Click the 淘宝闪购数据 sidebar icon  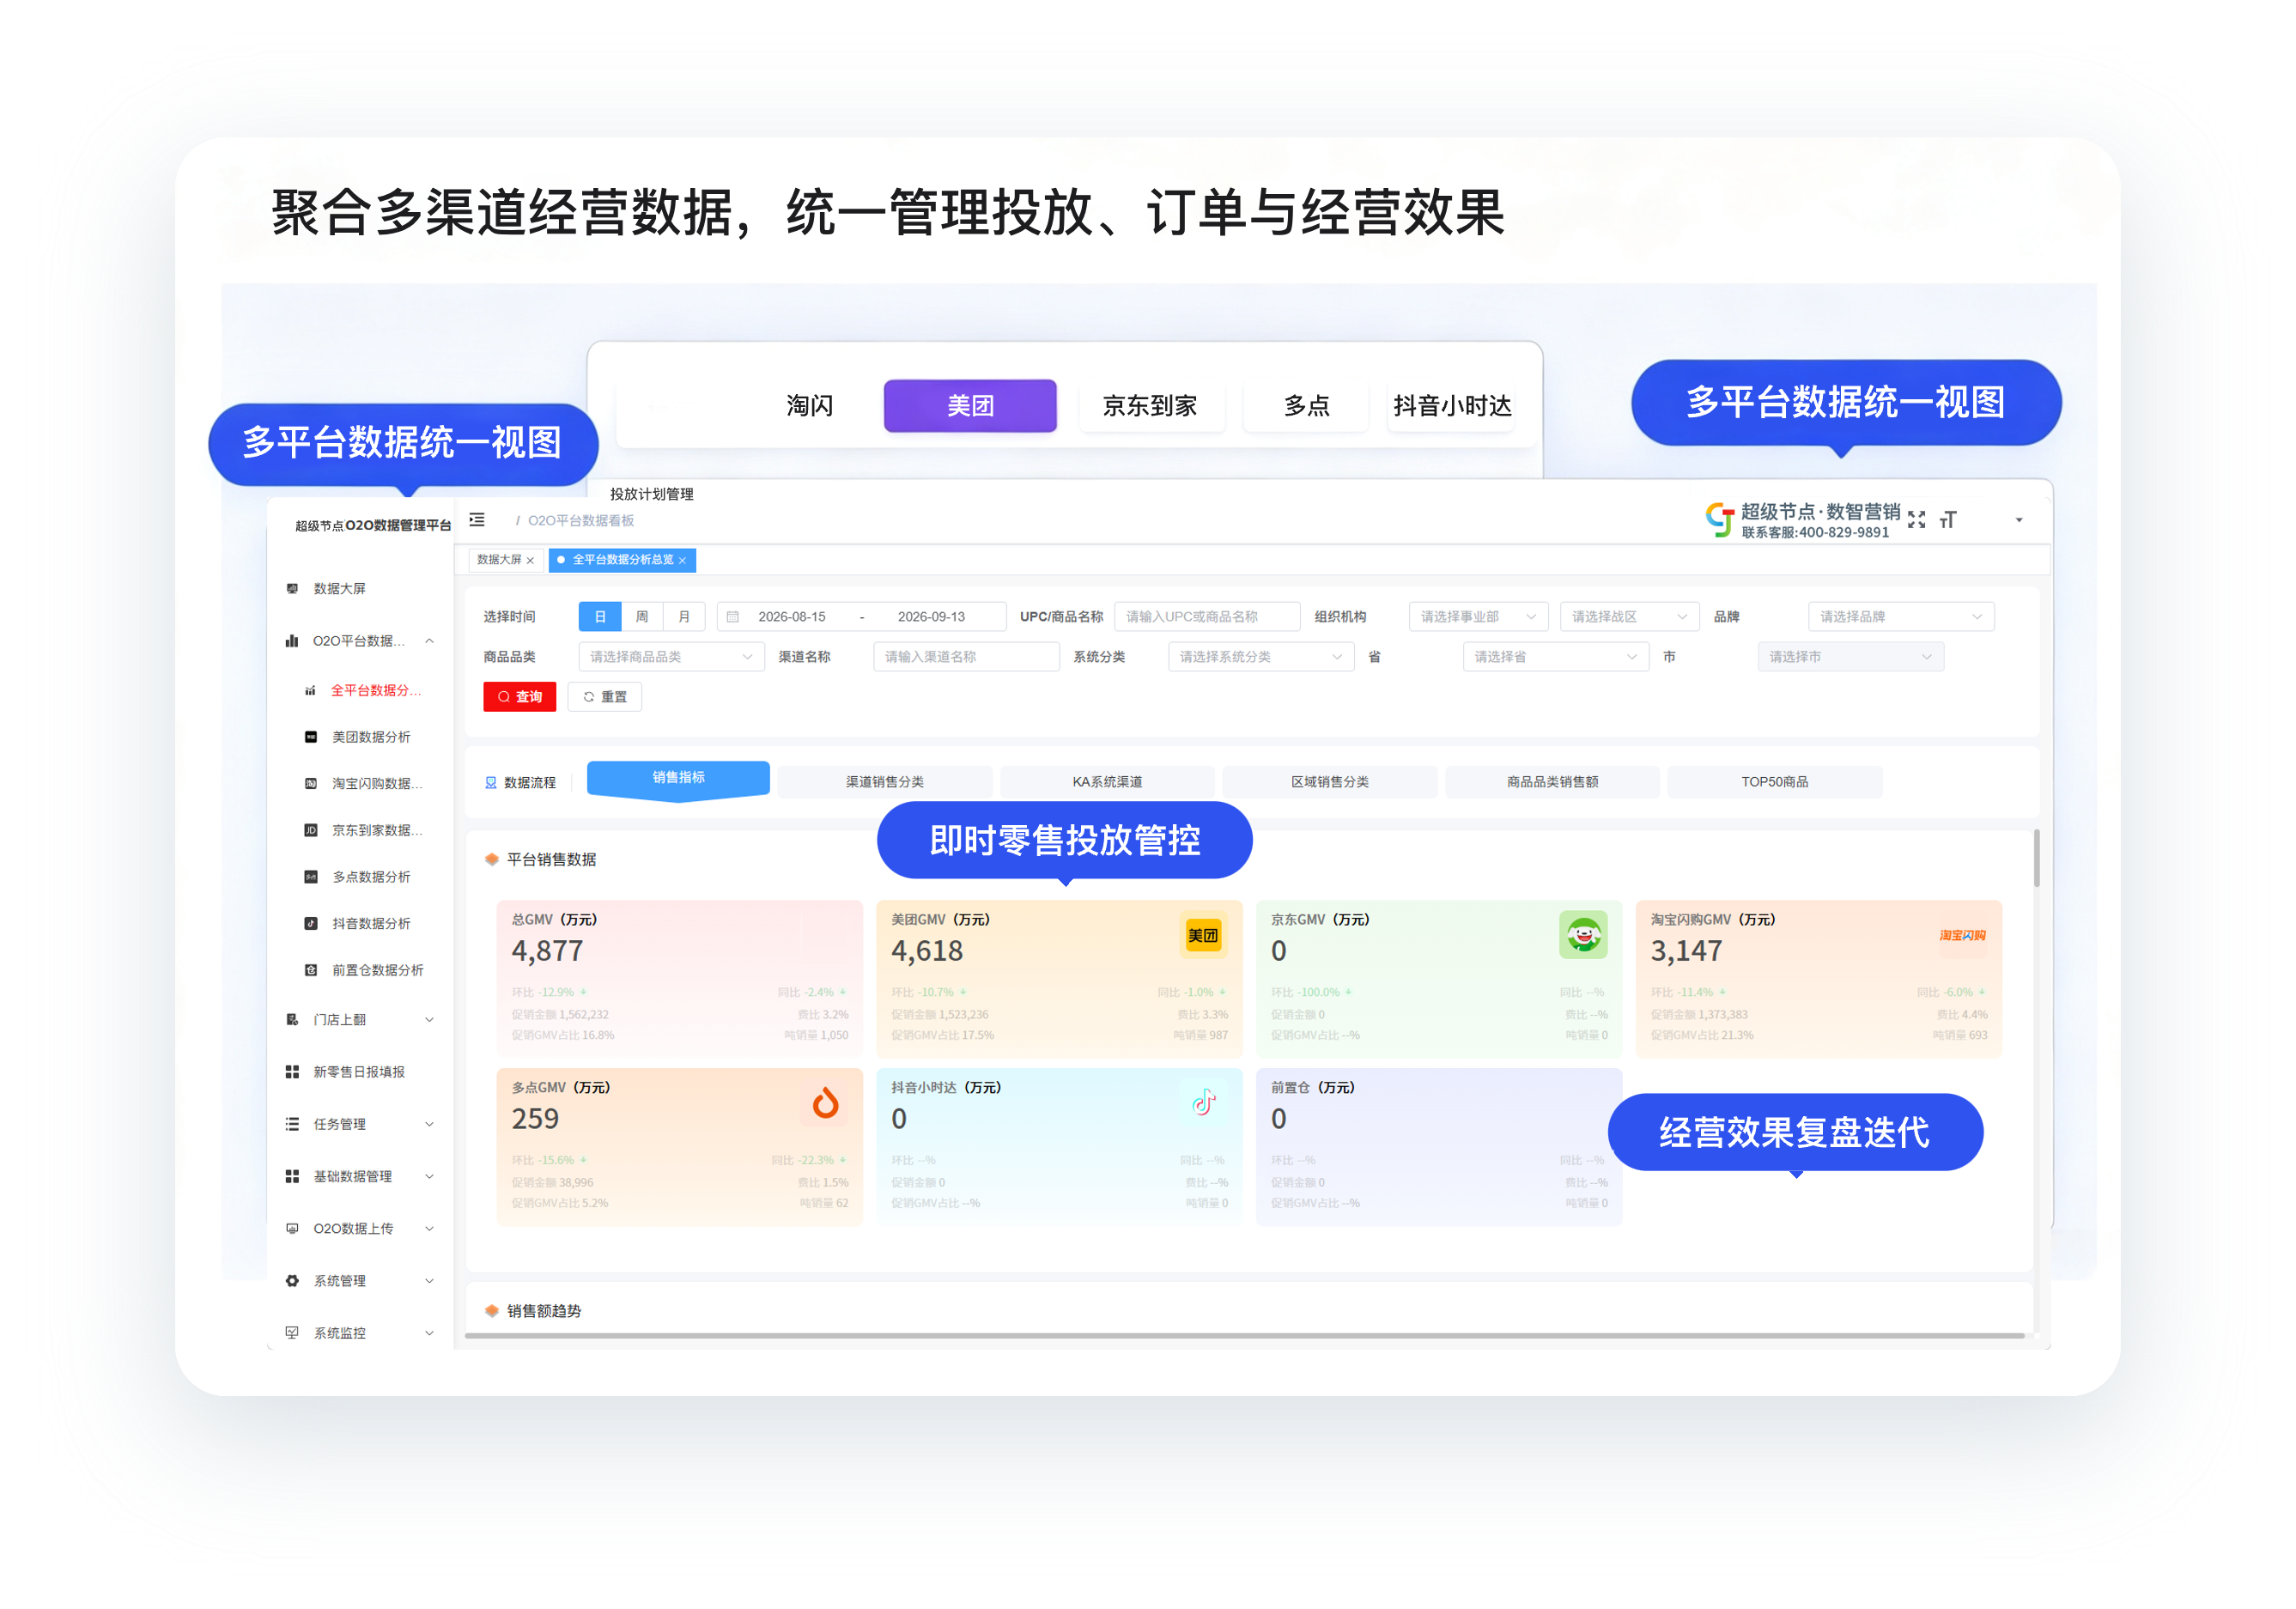[311, 784]
